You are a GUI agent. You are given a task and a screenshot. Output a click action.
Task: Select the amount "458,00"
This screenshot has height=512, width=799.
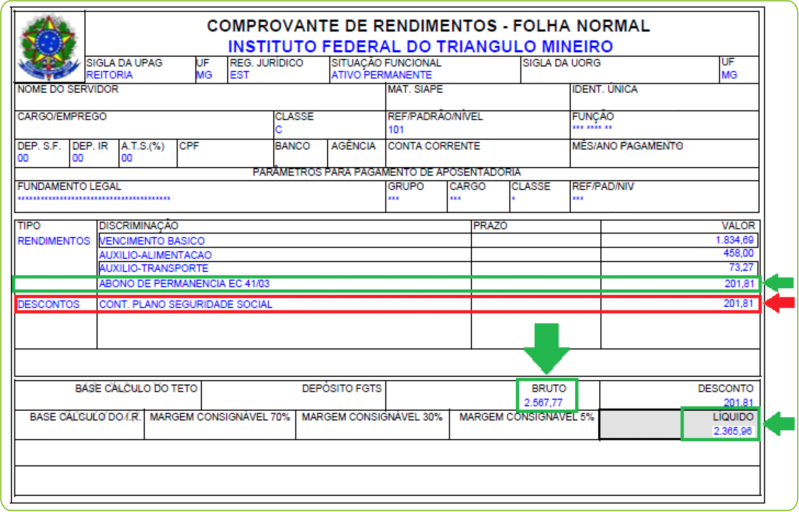(738, 253)
